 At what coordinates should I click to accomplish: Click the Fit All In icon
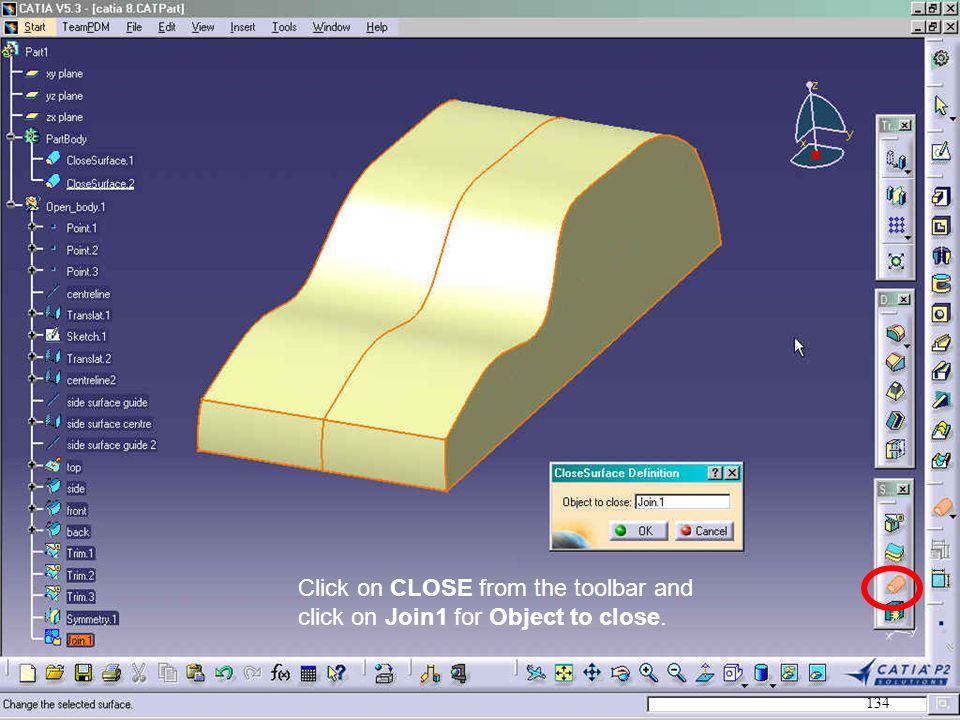(563, 673)
